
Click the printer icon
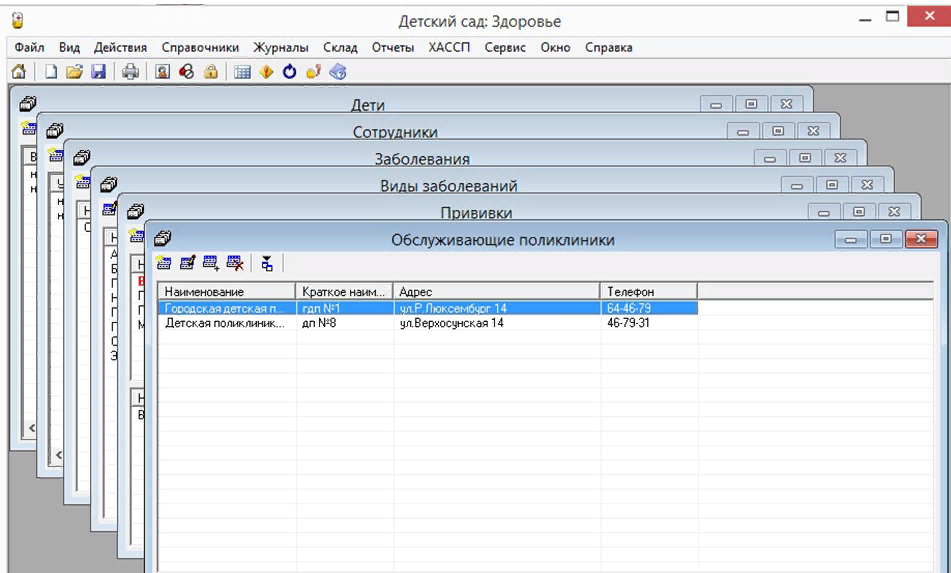[130, 72]
